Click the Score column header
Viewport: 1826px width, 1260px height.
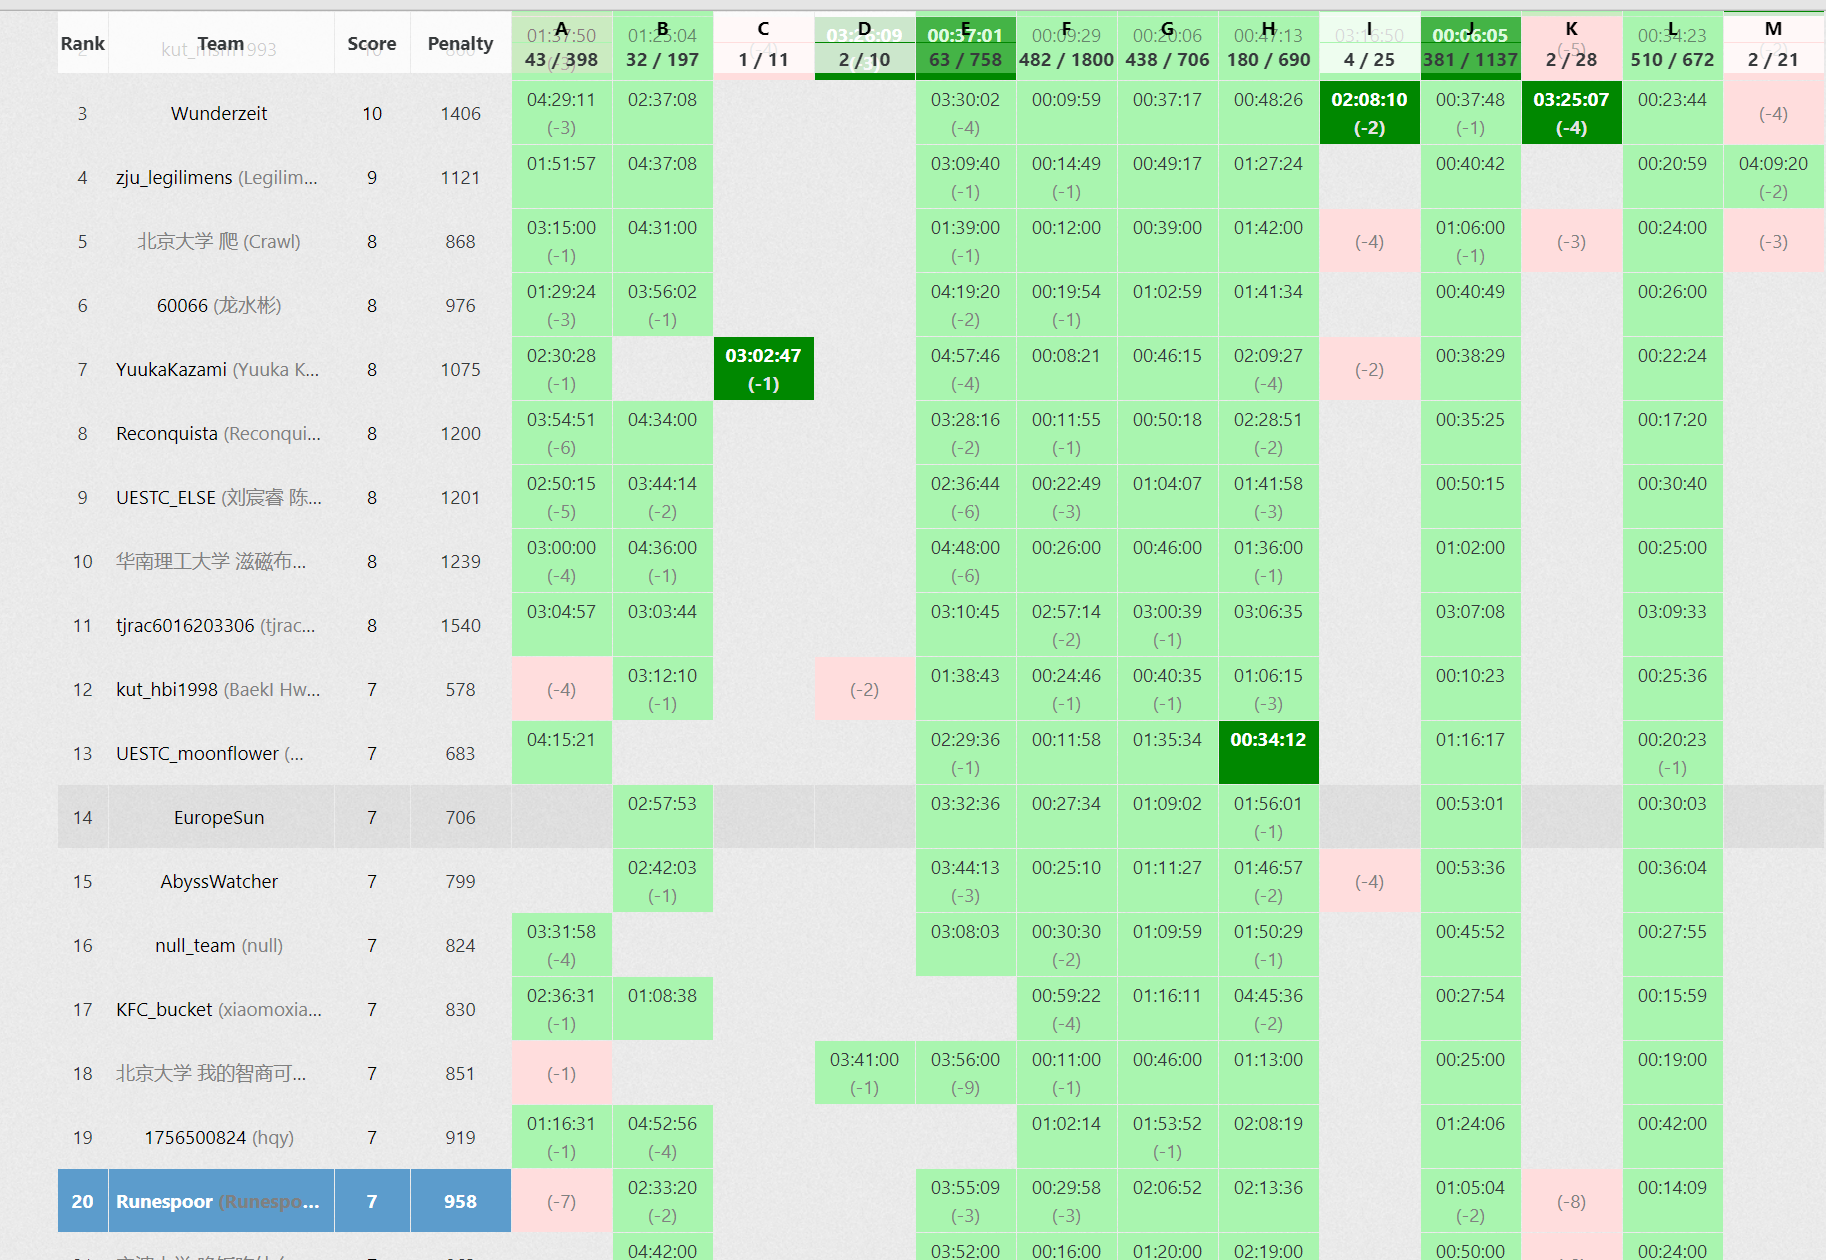[x=371, y=44]
